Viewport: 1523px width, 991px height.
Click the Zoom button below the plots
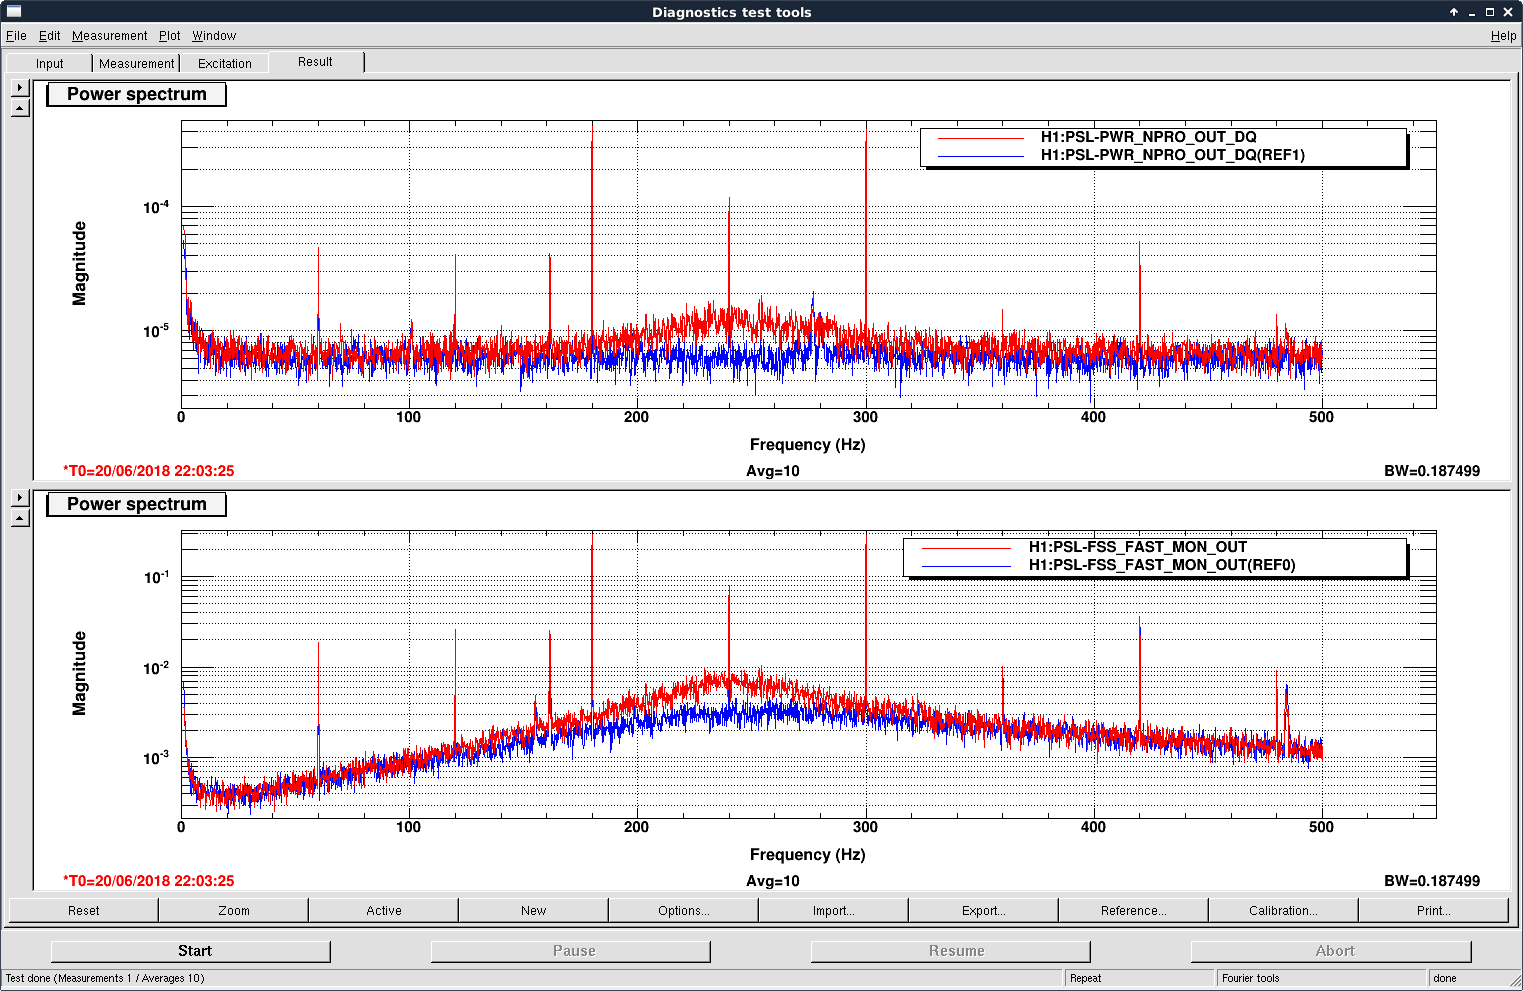pos(234,910)
